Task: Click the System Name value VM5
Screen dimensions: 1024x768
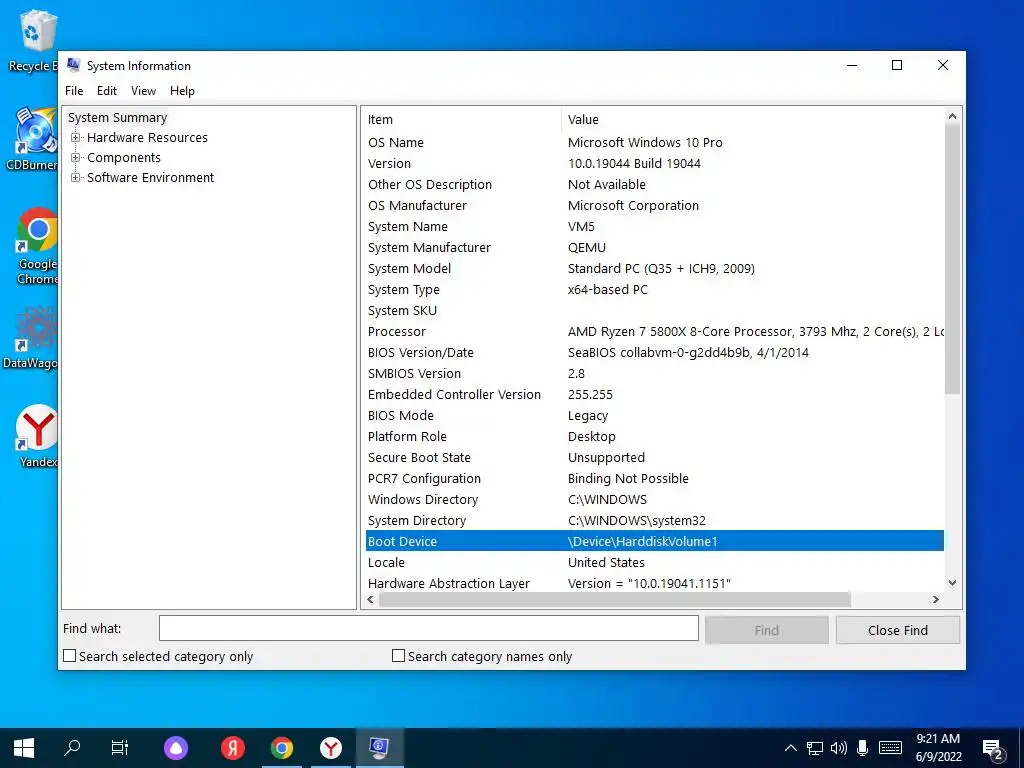Action: pos(581,227)
